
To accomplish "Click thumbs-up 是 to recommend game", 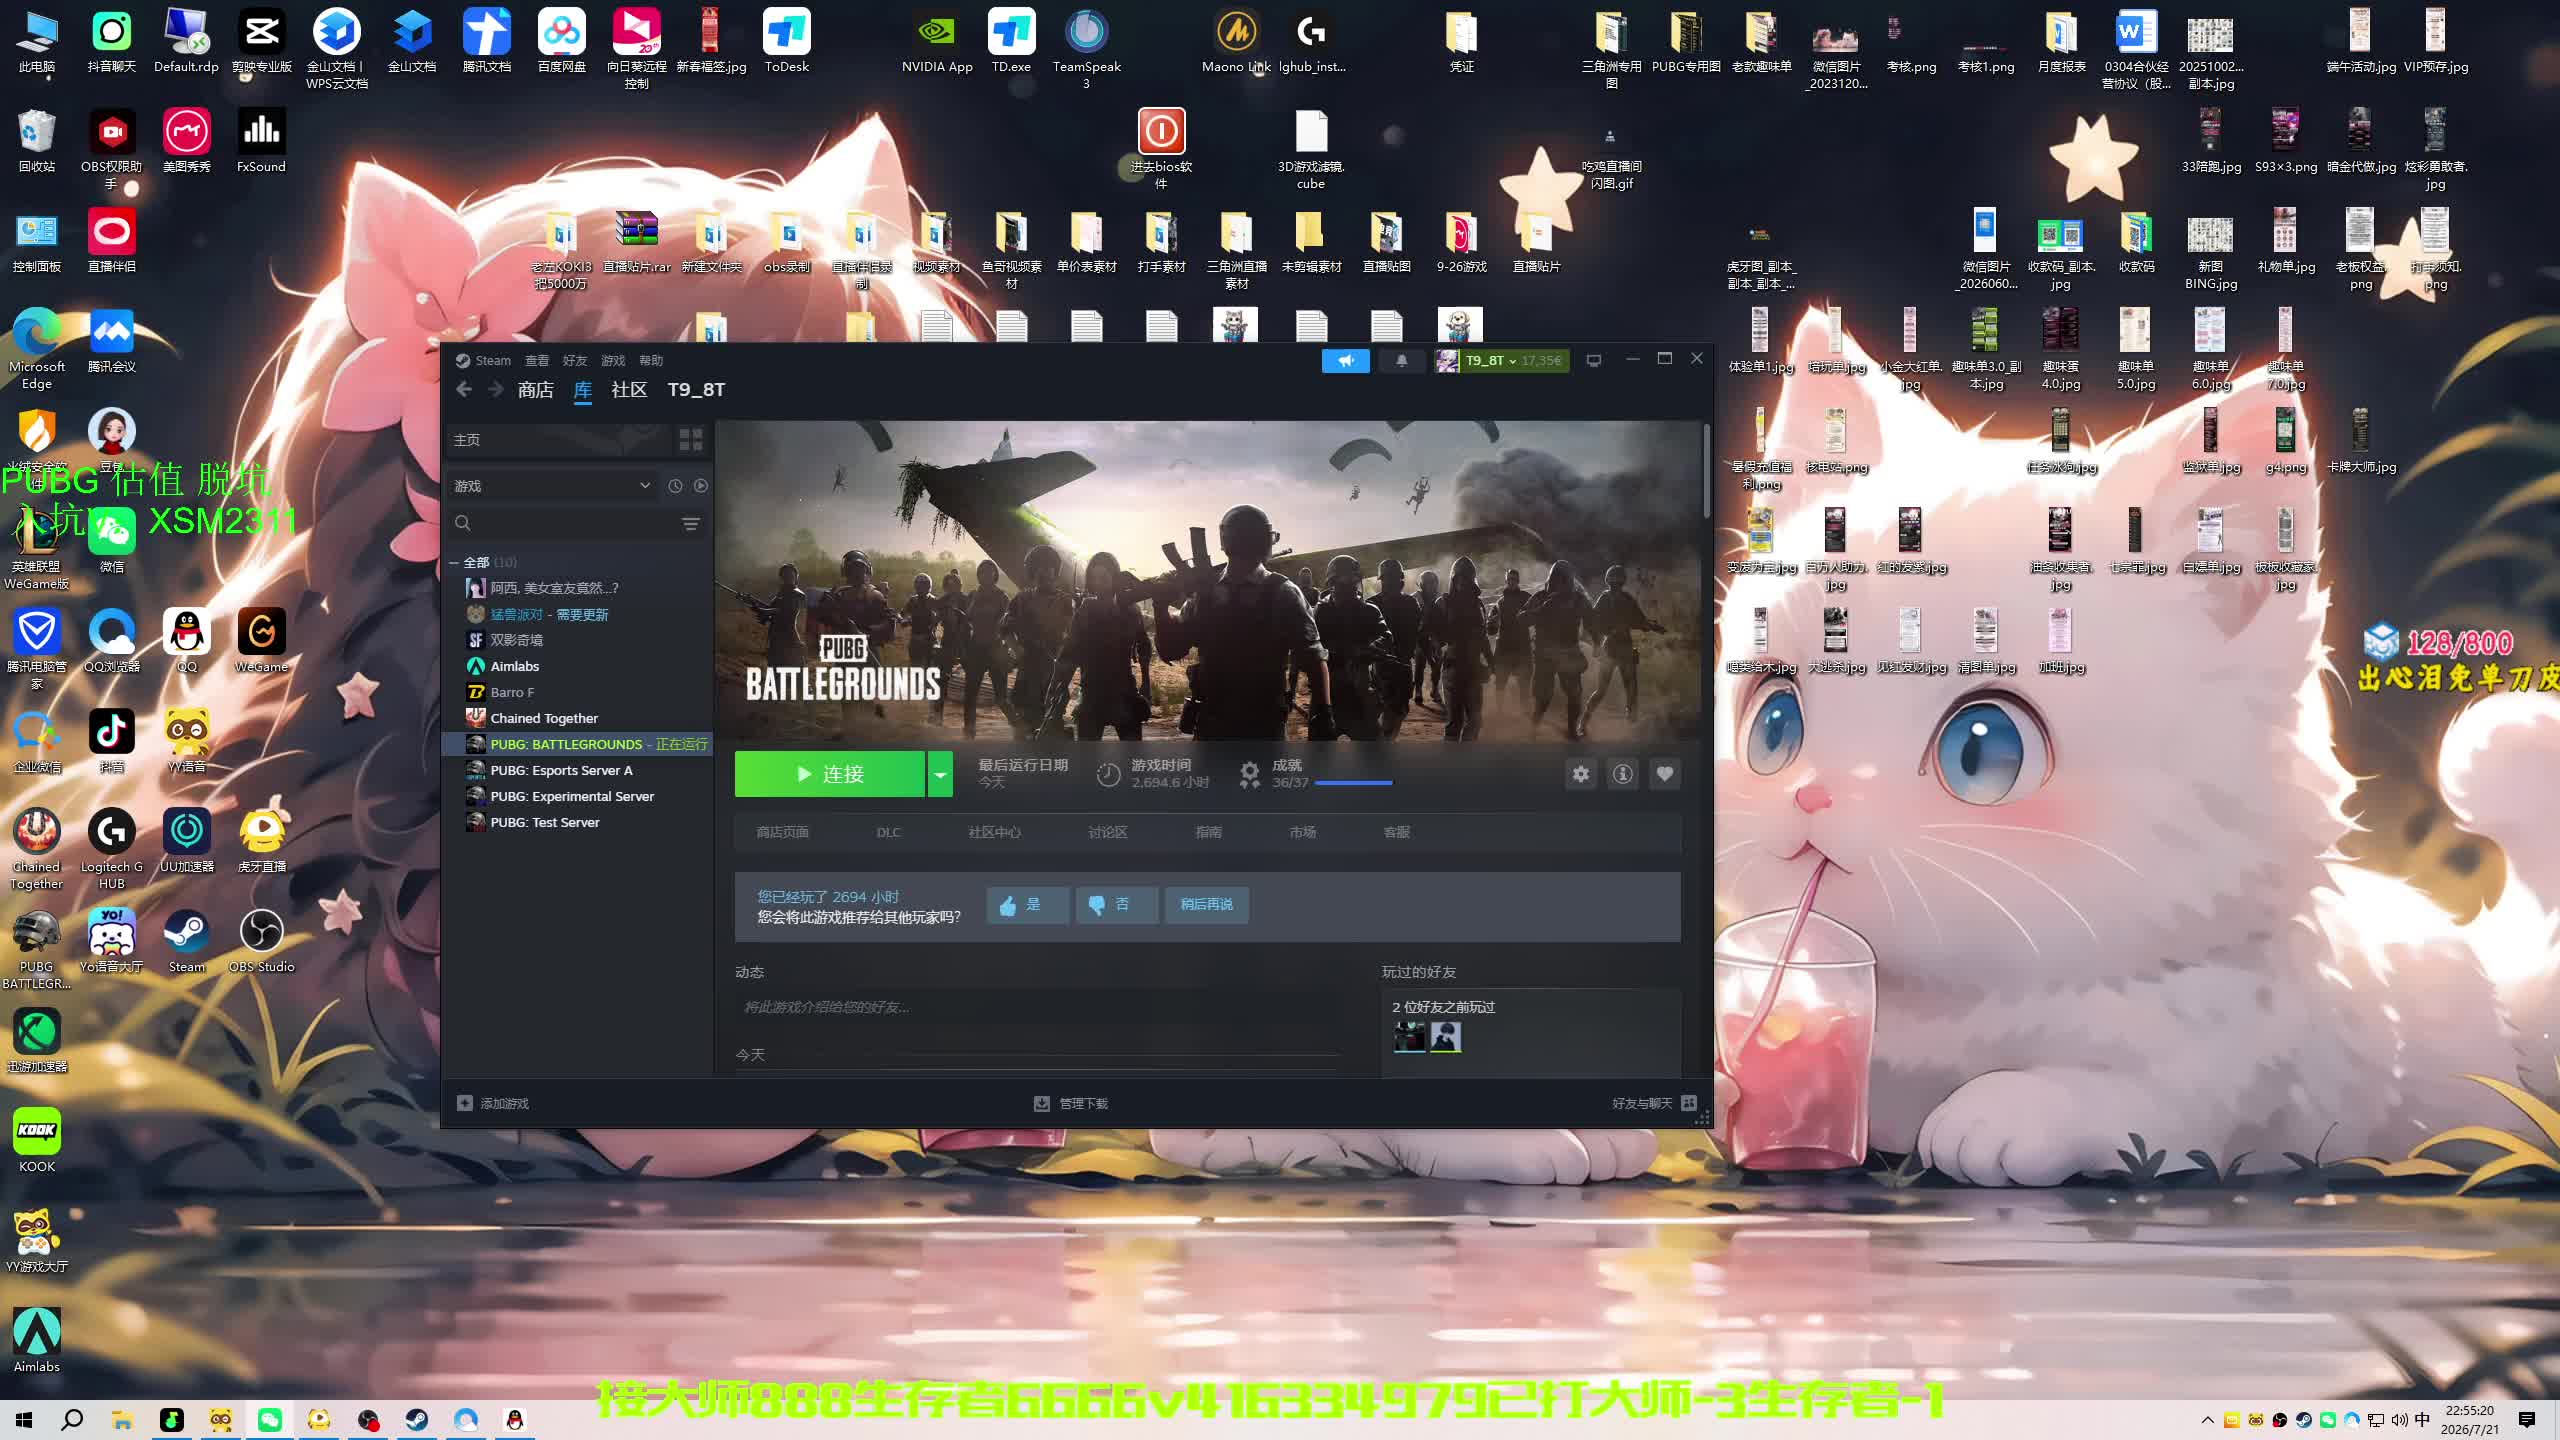I will tap(1027, 905).
